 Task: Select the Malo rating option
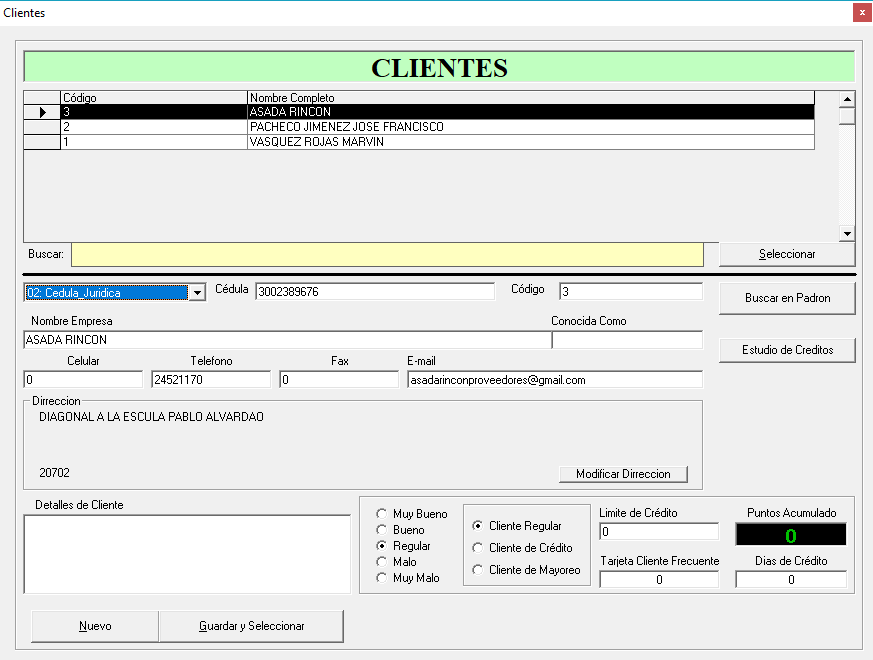pyautogui.click(x=381, y=562)
